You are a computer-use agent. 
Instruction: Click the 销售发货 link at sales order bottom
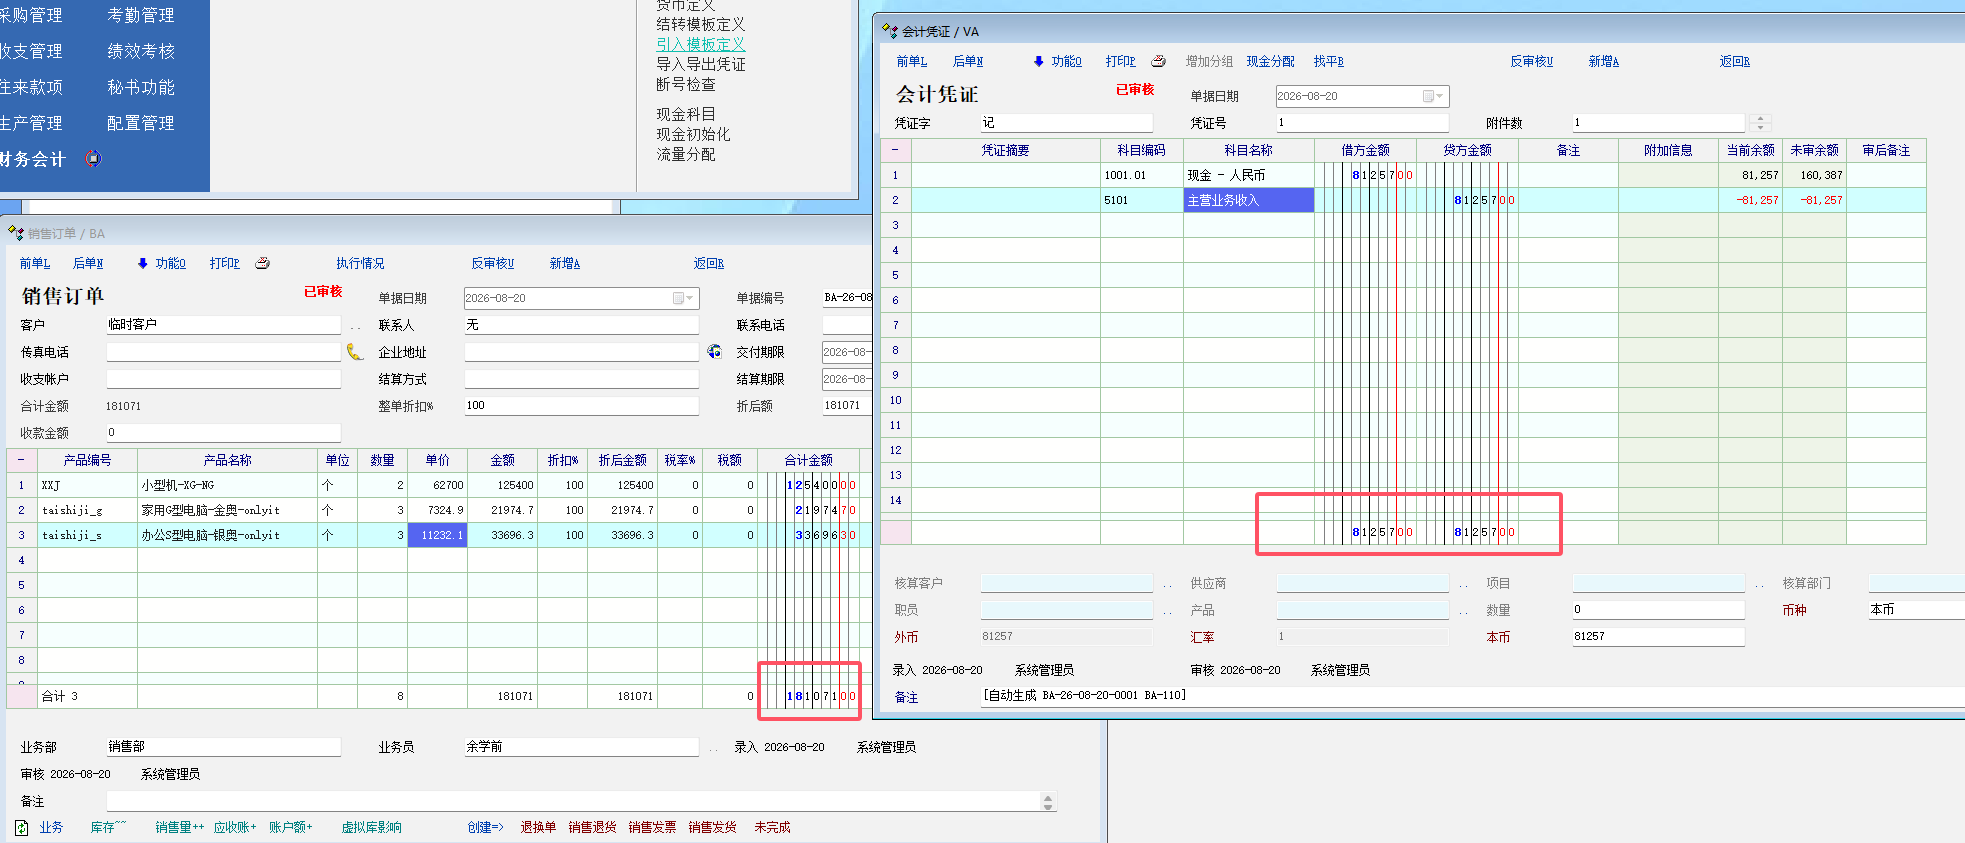(x=712, y=827)
